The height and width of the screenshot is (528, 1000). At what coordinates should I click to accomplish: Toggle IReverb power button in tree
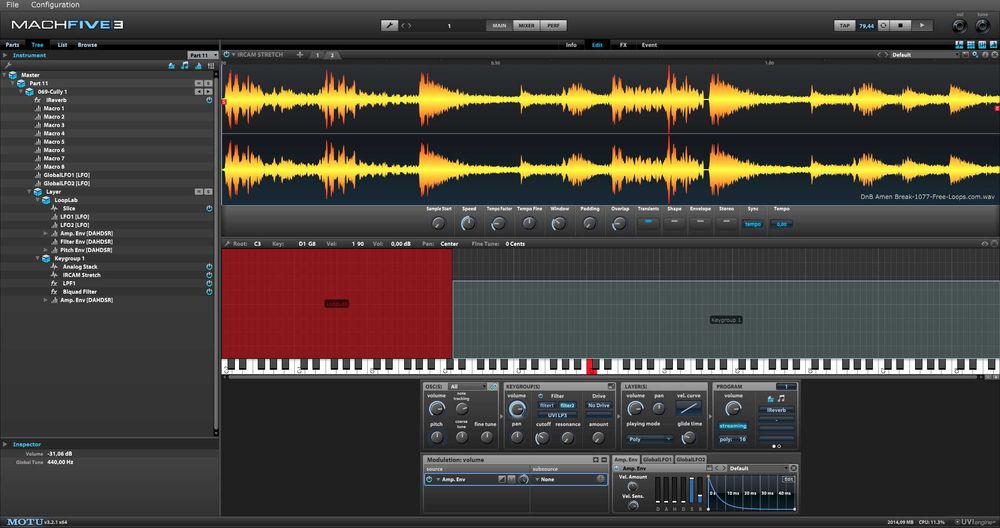pyautogui.click(x=209, y=100)
